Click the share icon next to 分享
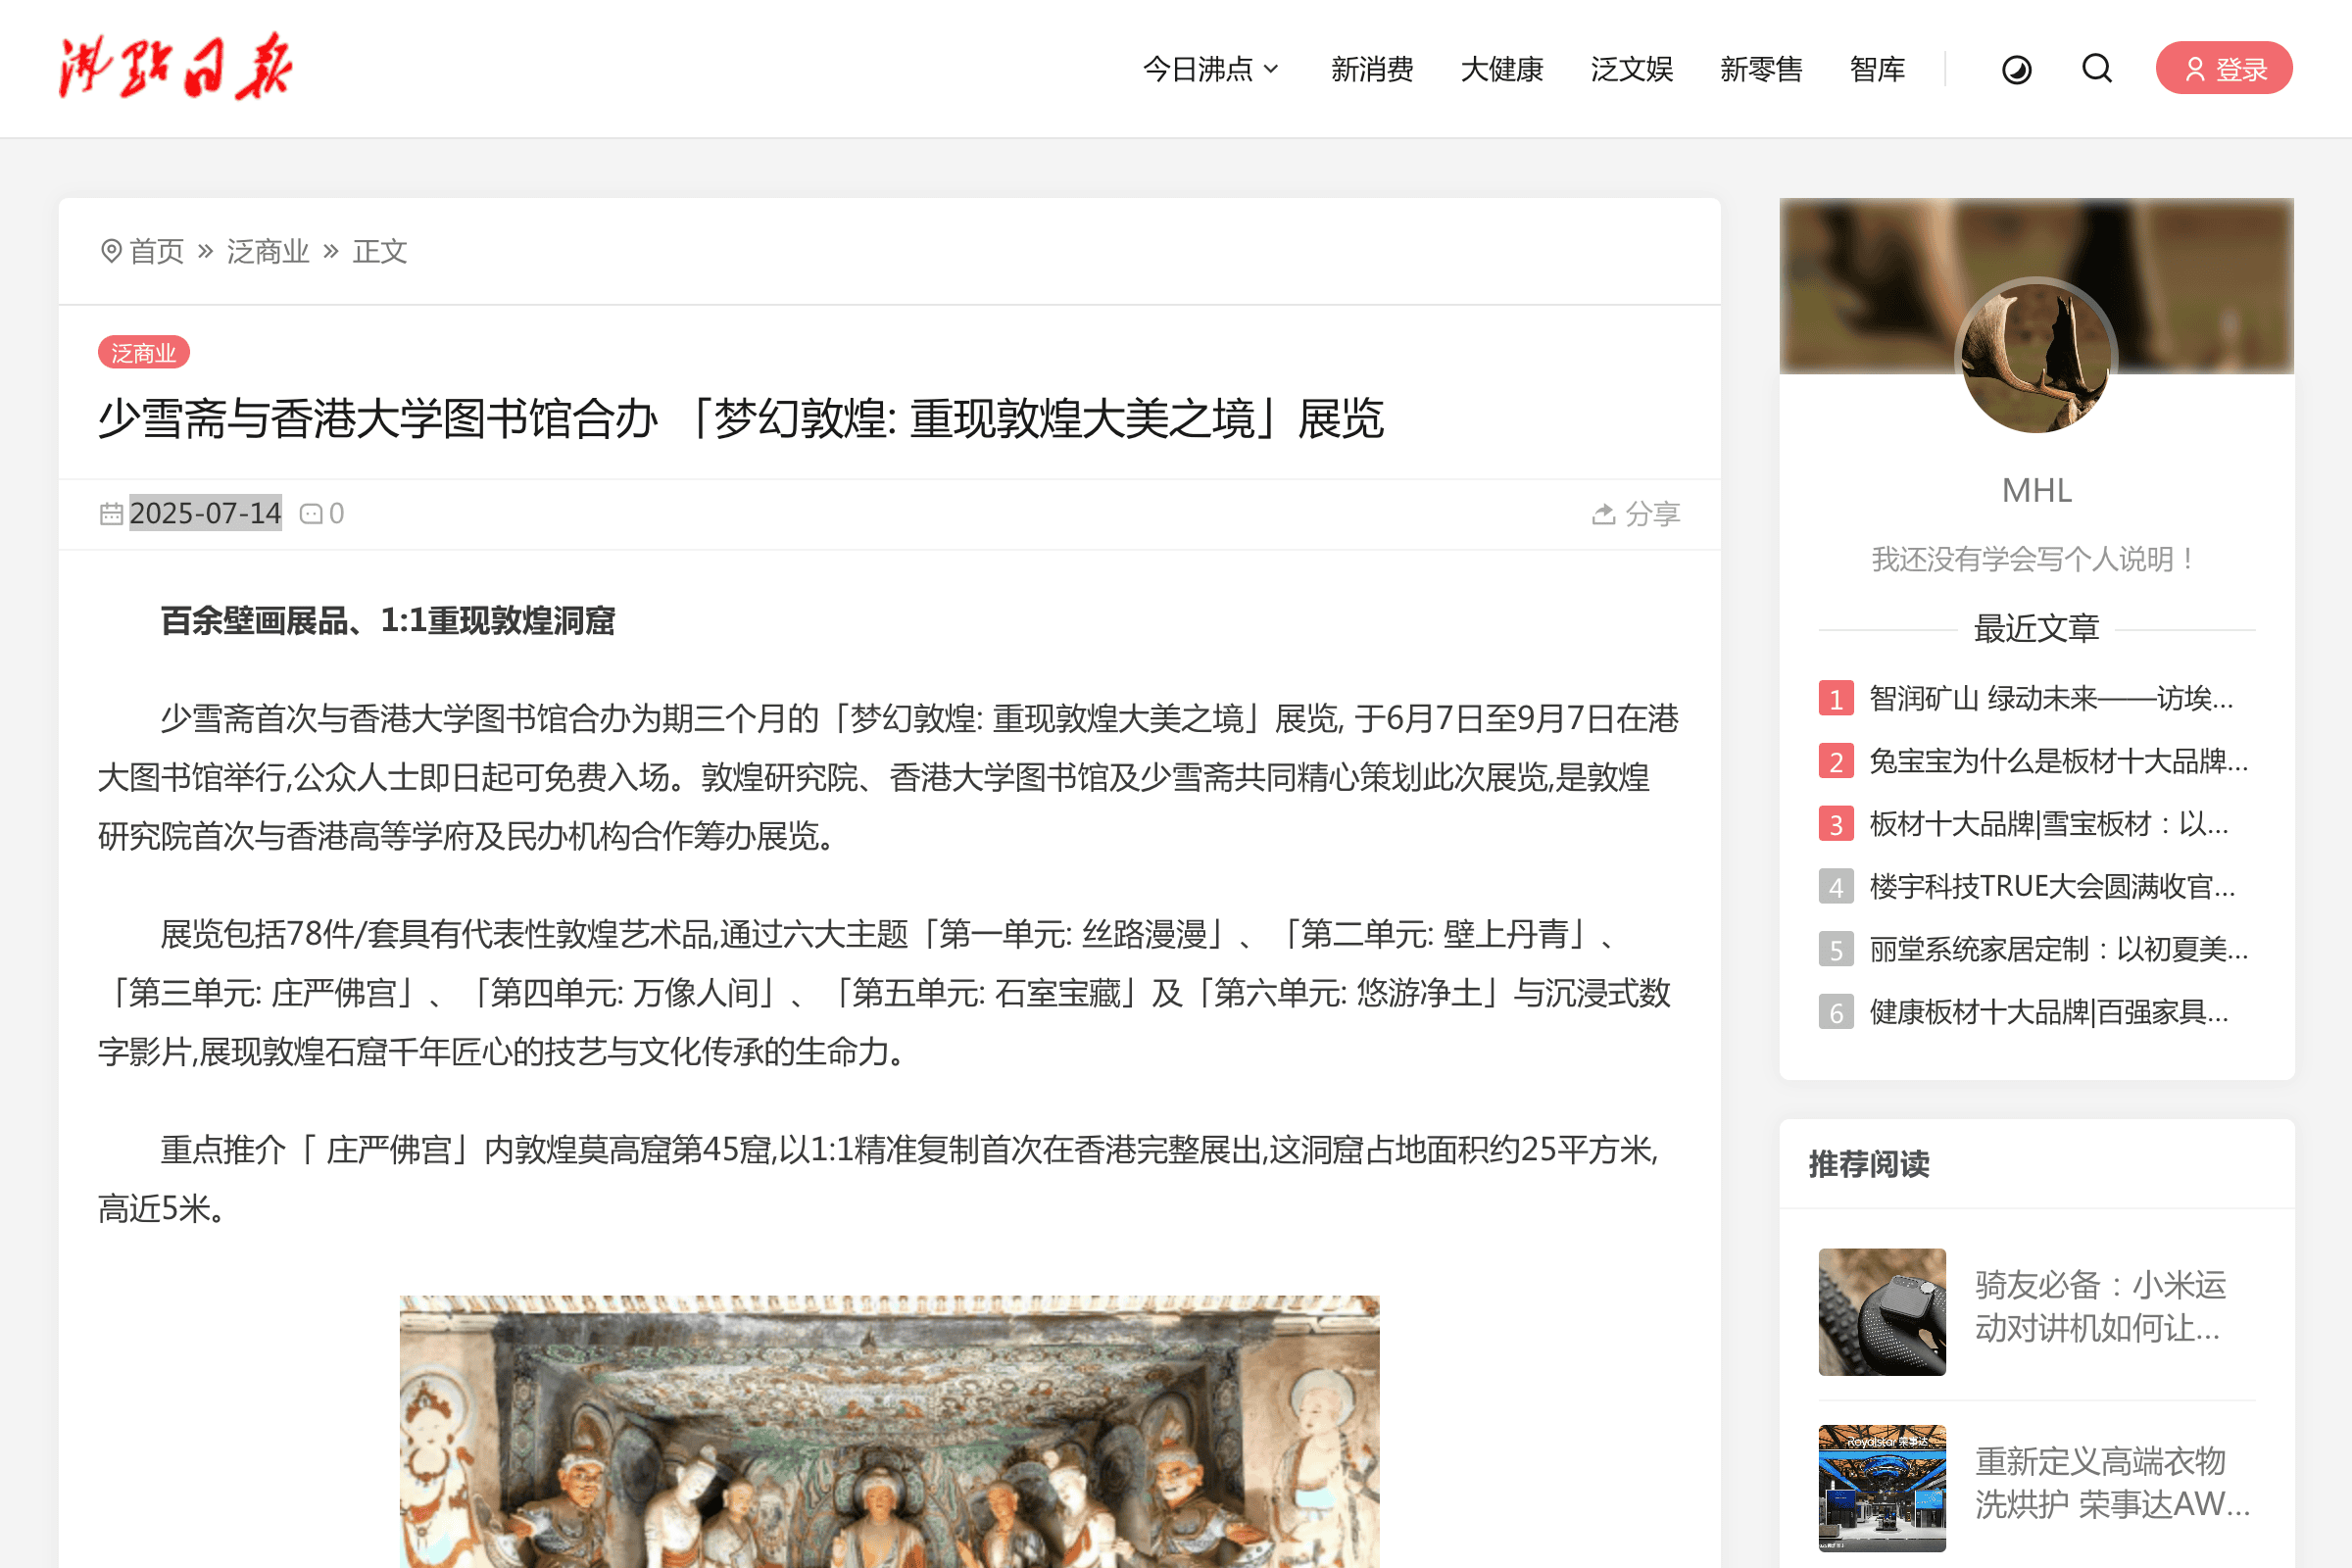Image resolution: width=2352 pixels, height=1568 pixels. point(1603,513)
